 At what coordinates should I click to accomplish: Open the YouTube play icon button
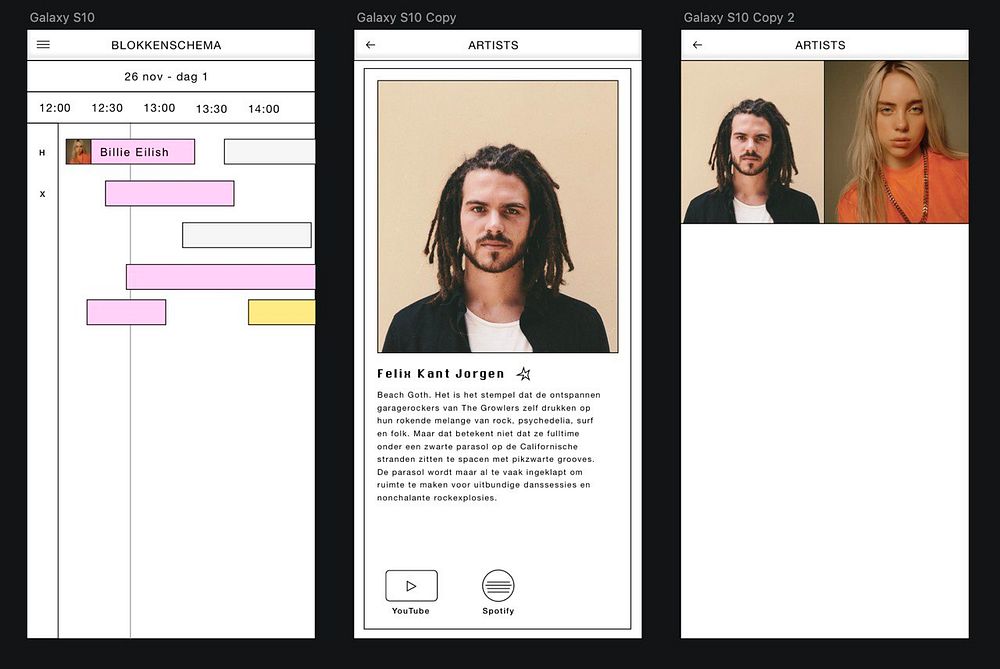pos(411,585)
